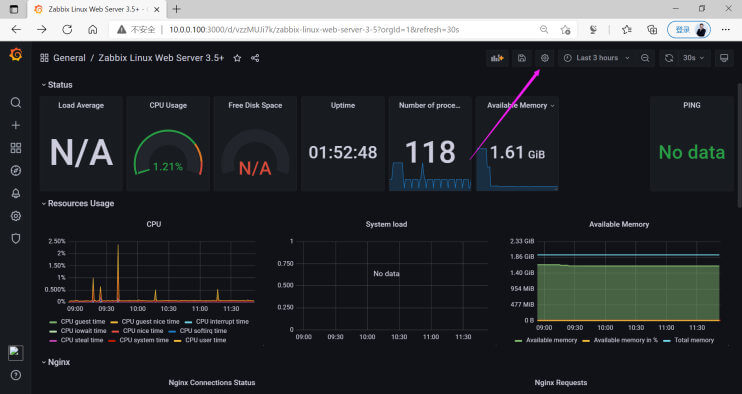The image size is (742, 394).
Task: Open Nginx Connections Status panel title
Action: [x=212, y=383]
